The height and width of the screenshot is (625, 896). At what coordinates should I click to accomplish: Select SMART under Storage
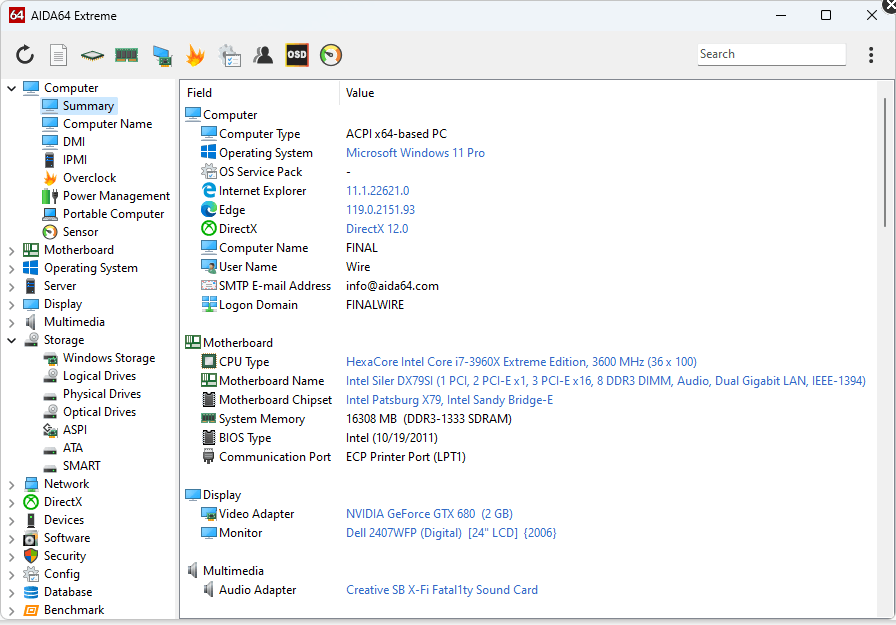tap(81, 466)
